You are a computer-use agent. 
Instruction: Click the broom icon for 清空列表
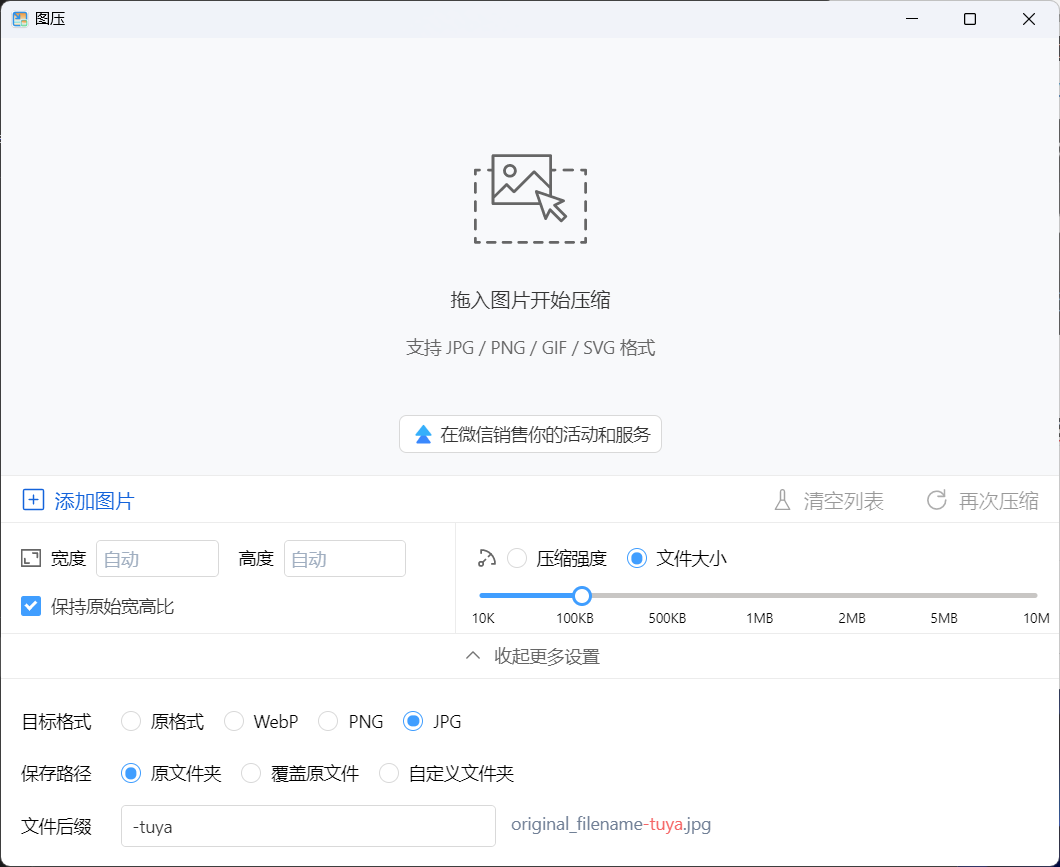782,501
